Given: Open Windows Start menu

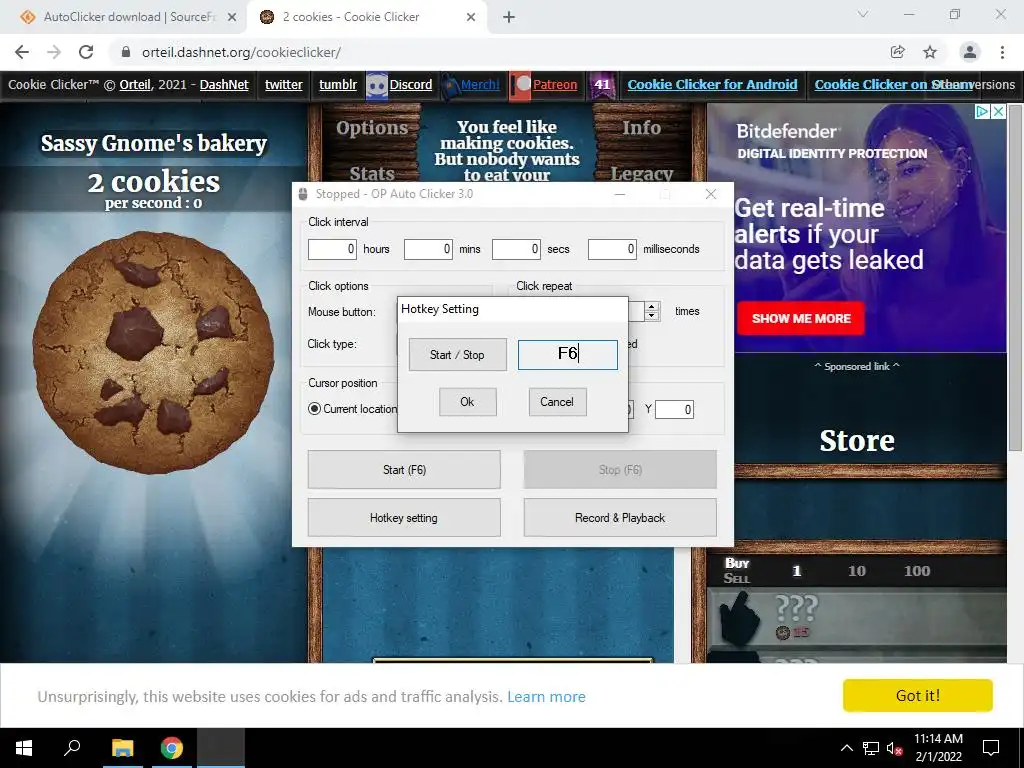Looking at the screenshot, I should click(24, 748).
